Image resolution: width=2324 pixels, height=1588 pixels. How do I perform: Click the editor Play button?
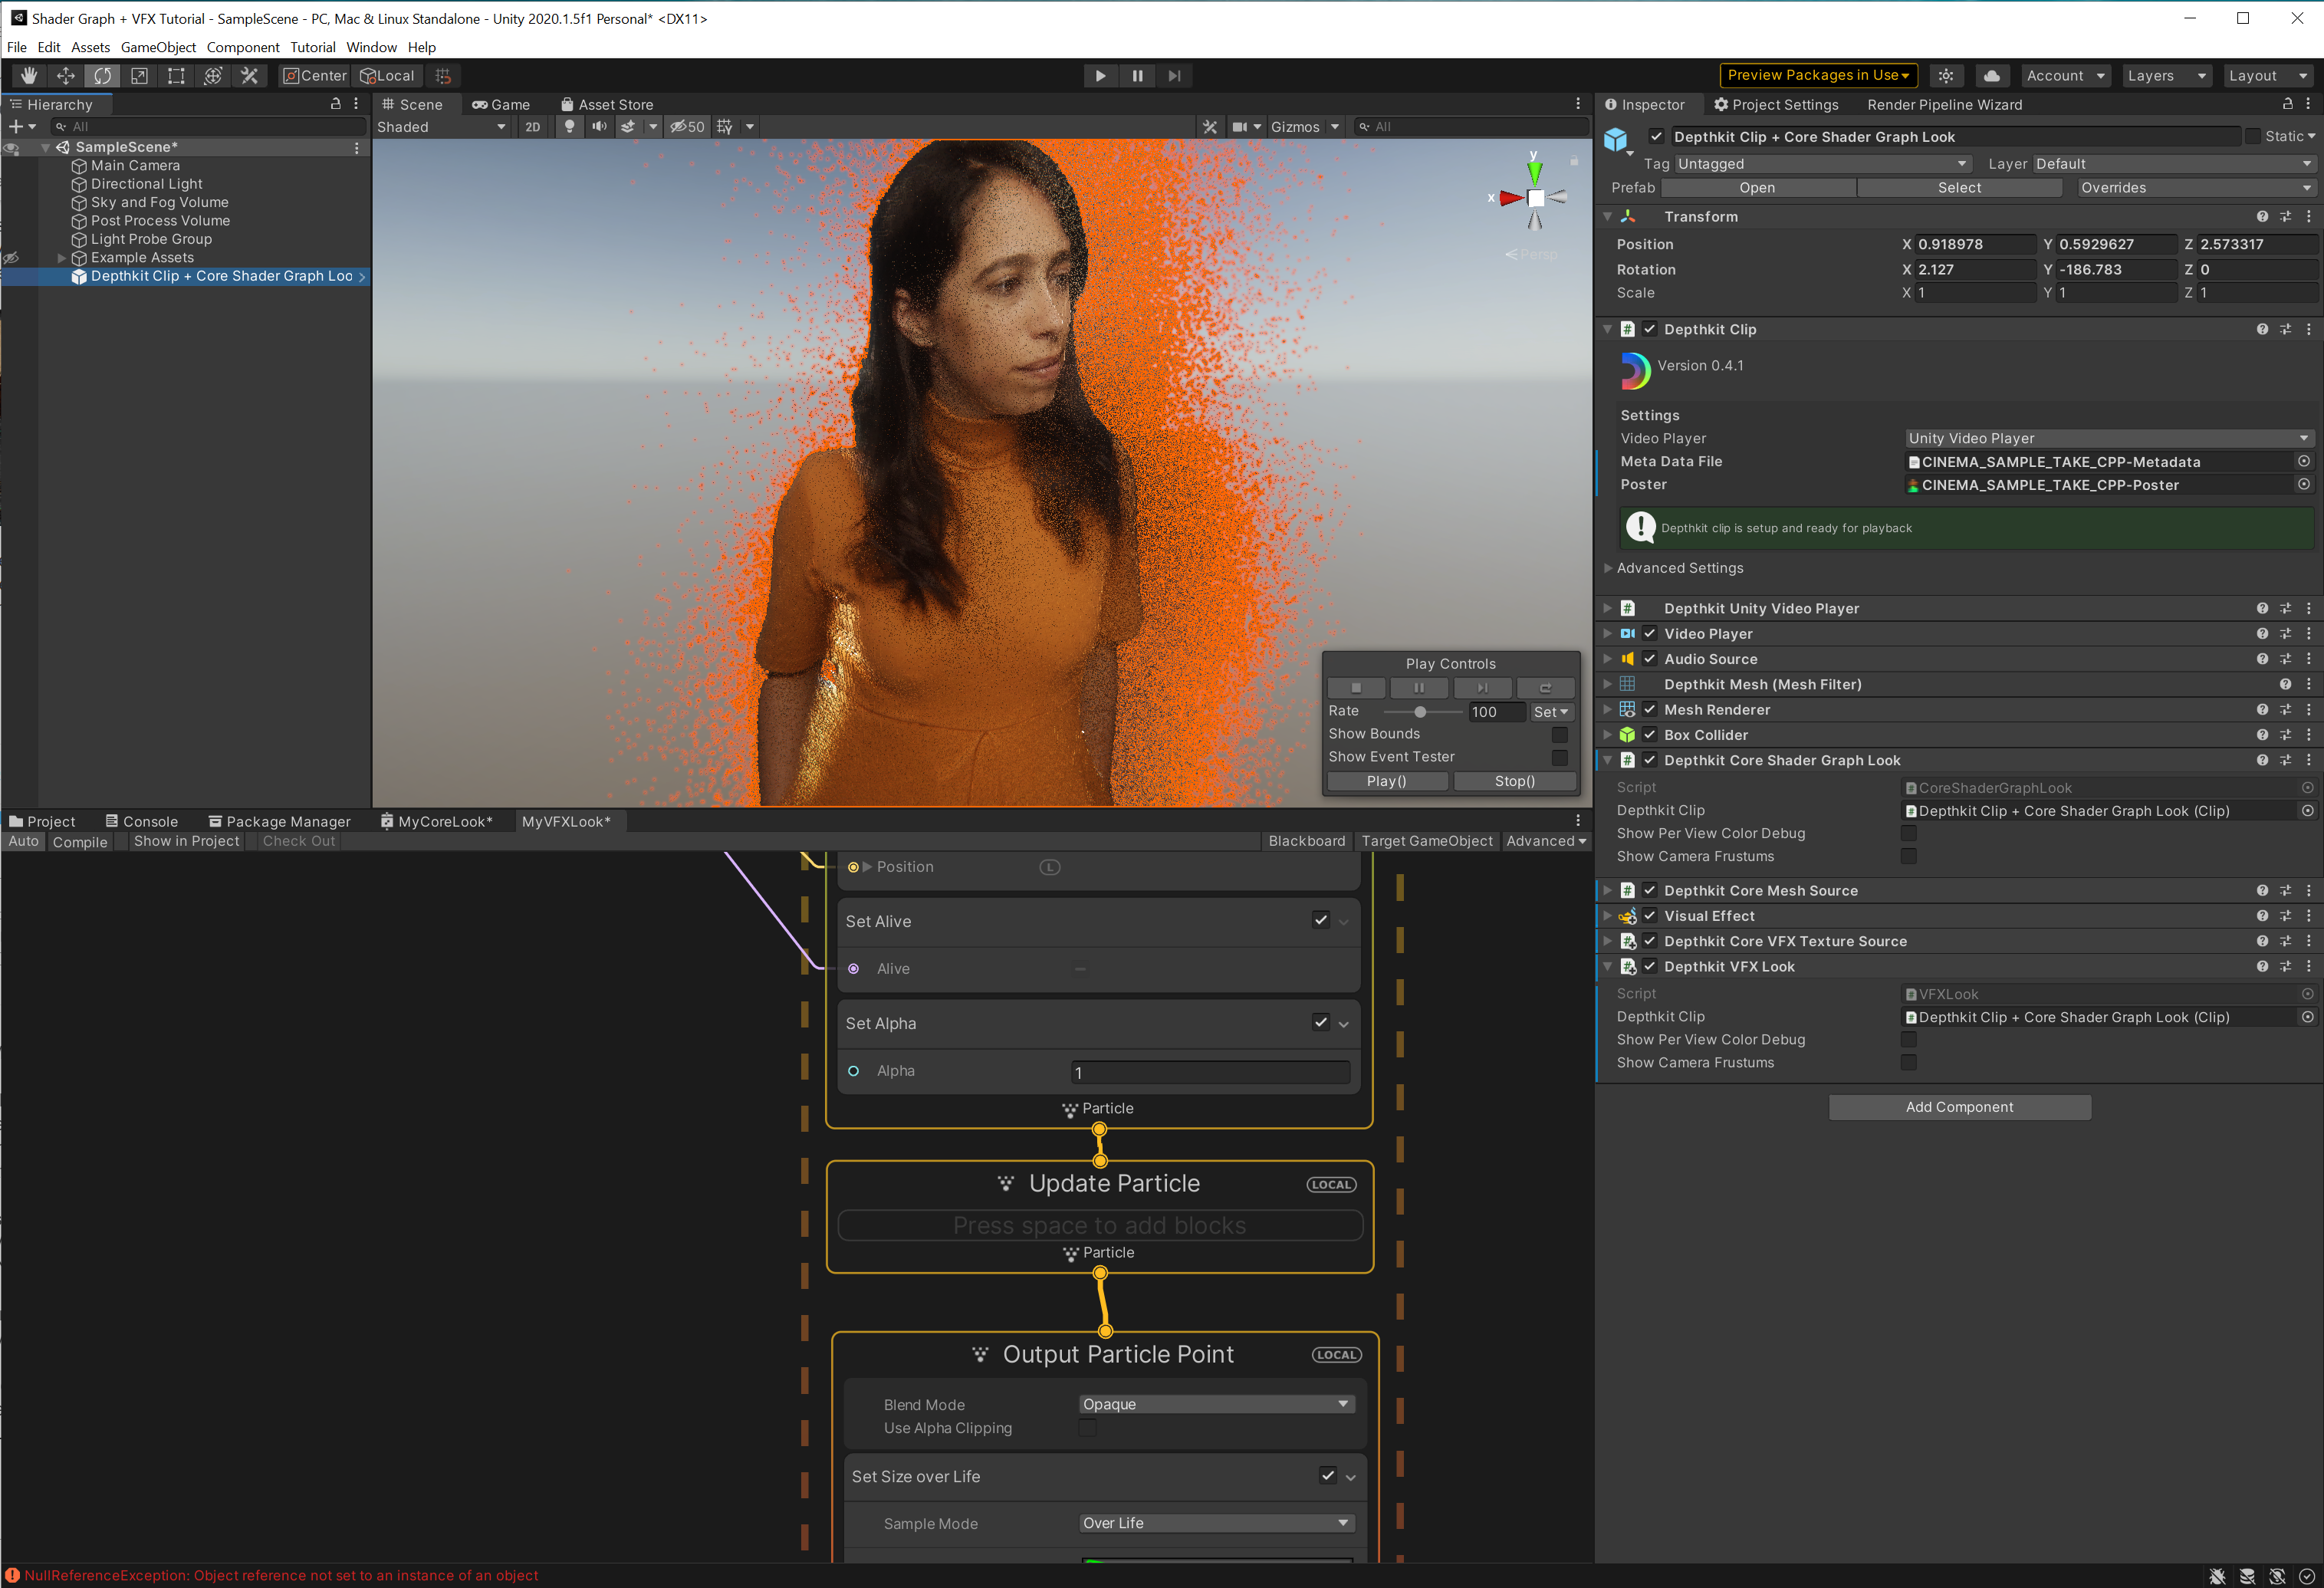tap(1100, 75)
